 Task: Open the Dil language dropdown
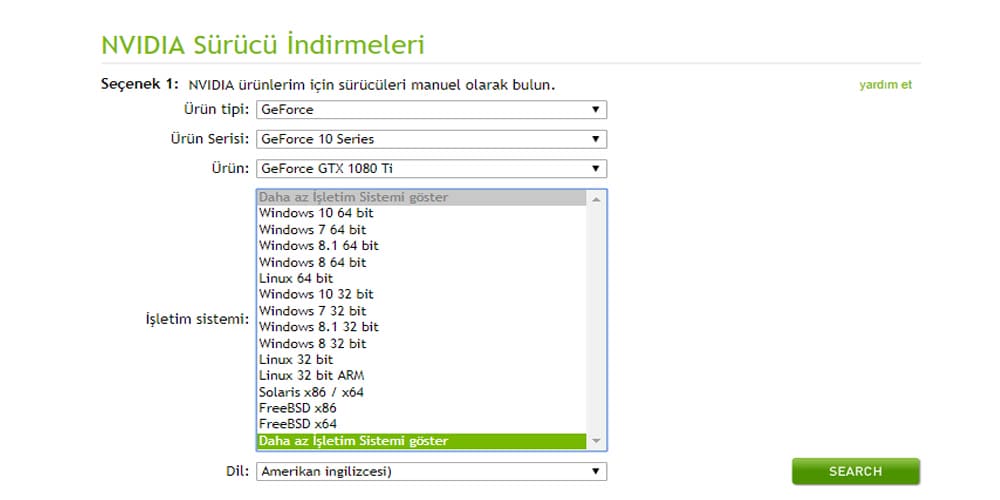click(431, 471)
